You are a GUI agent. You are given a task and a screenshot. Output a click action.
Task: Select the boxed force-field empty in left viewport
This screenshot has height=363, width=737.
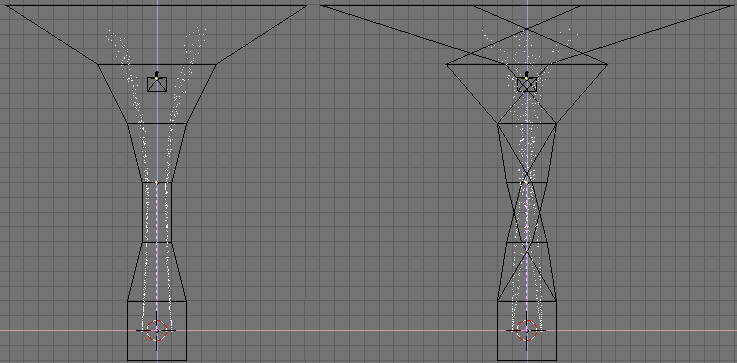157,83
